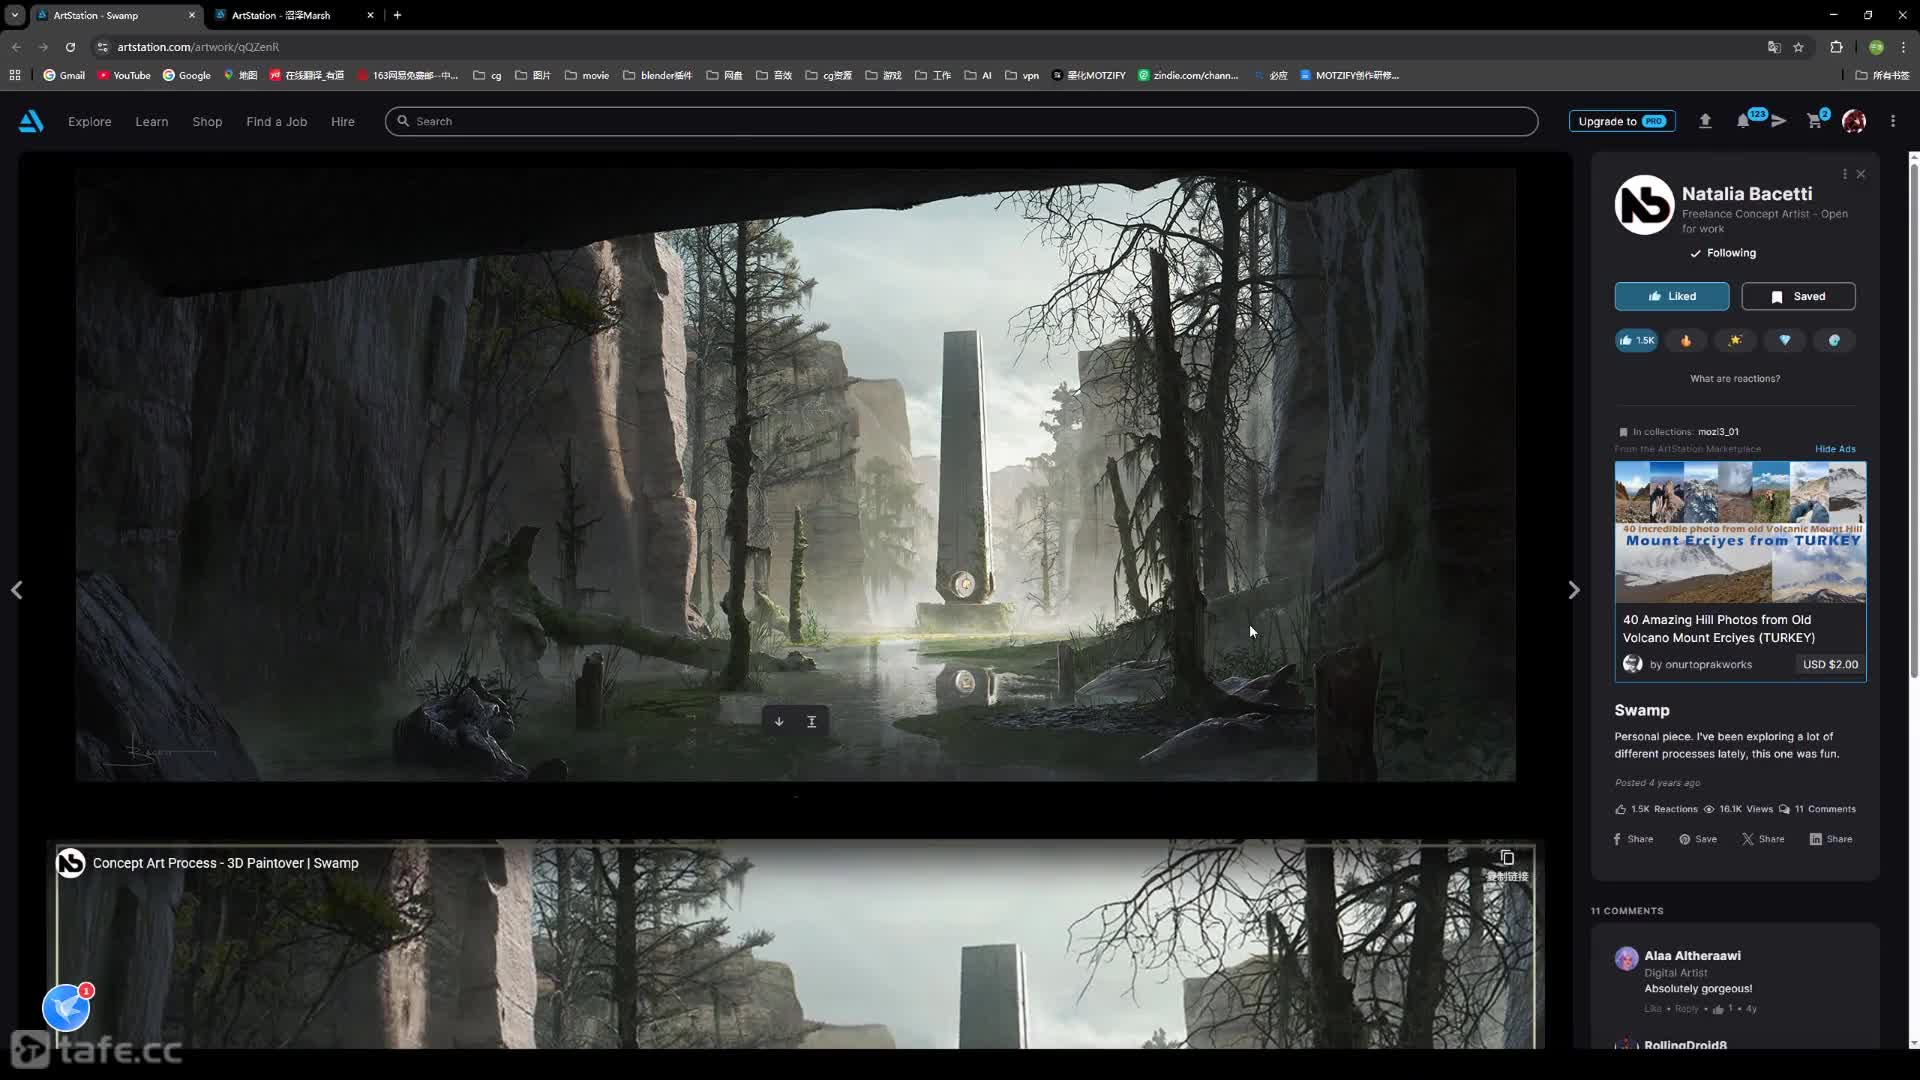Click the Upgrade to PRO button
This screenshot has height=1080, width=1920.
pos(1622,121)
